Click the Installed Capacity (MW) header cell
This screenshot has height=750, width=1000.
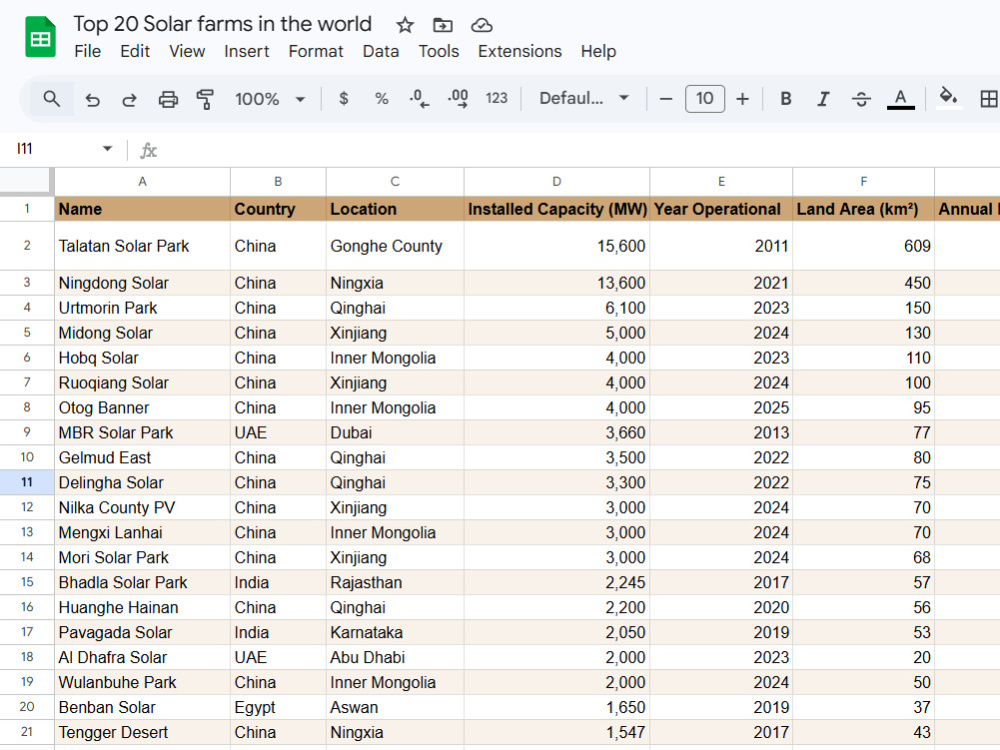point(557,209)
